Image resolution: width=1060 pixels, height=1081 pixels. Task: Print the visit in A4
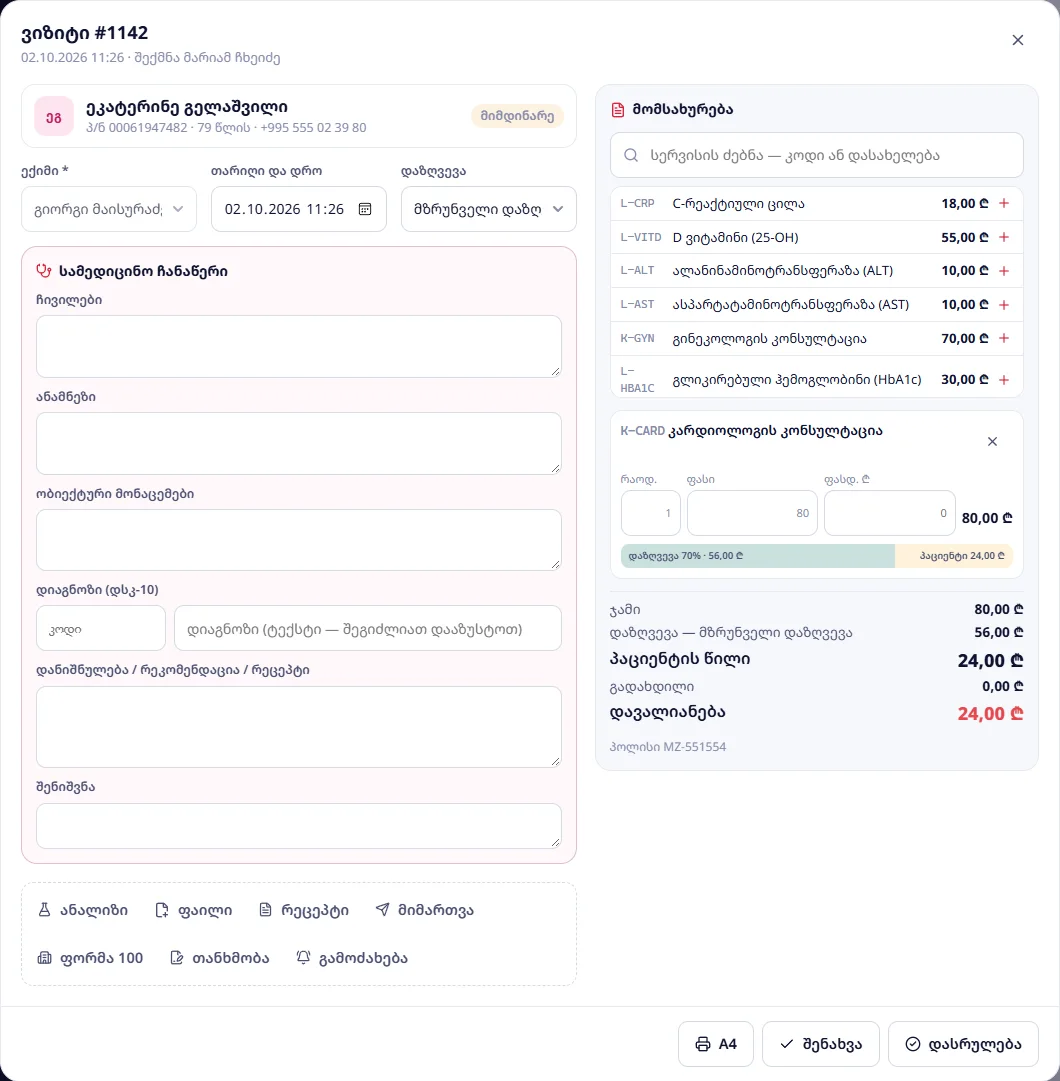click(x=715, y=1044)
